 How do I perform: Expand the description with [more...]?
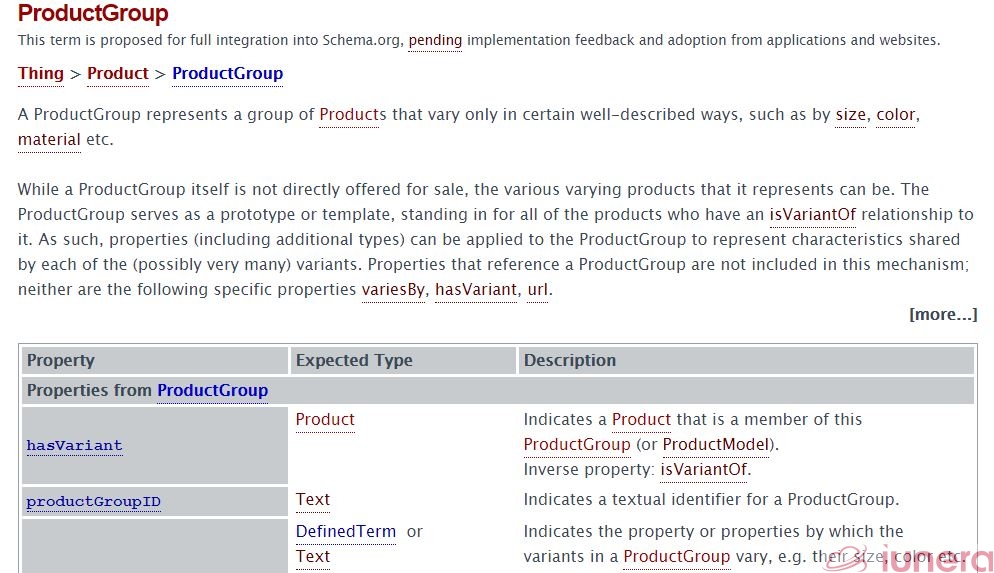point(943,314)
